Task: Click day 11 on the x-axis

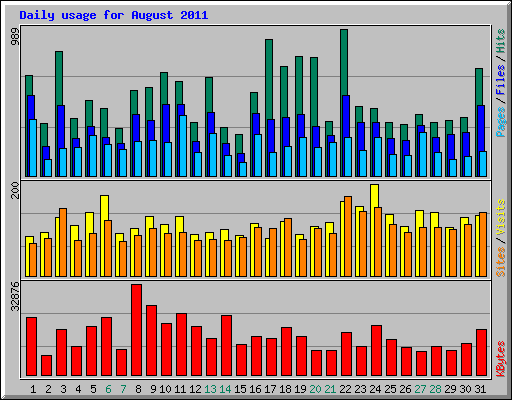Action: [x=180, y=389]
